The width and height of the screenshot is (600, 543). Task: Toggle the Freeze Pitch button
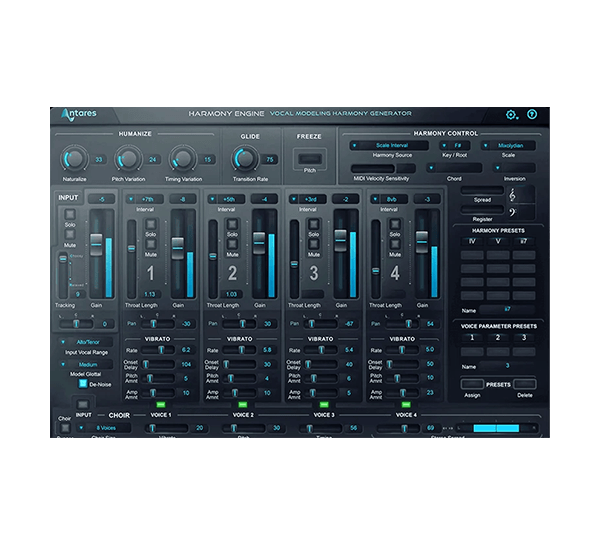click(x=310, y=158)
